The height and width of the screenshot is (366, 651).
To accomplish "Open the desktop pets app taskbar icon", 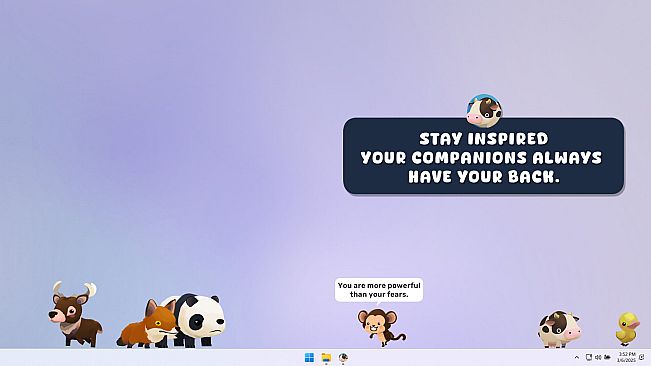I will [x=343, y=358].
